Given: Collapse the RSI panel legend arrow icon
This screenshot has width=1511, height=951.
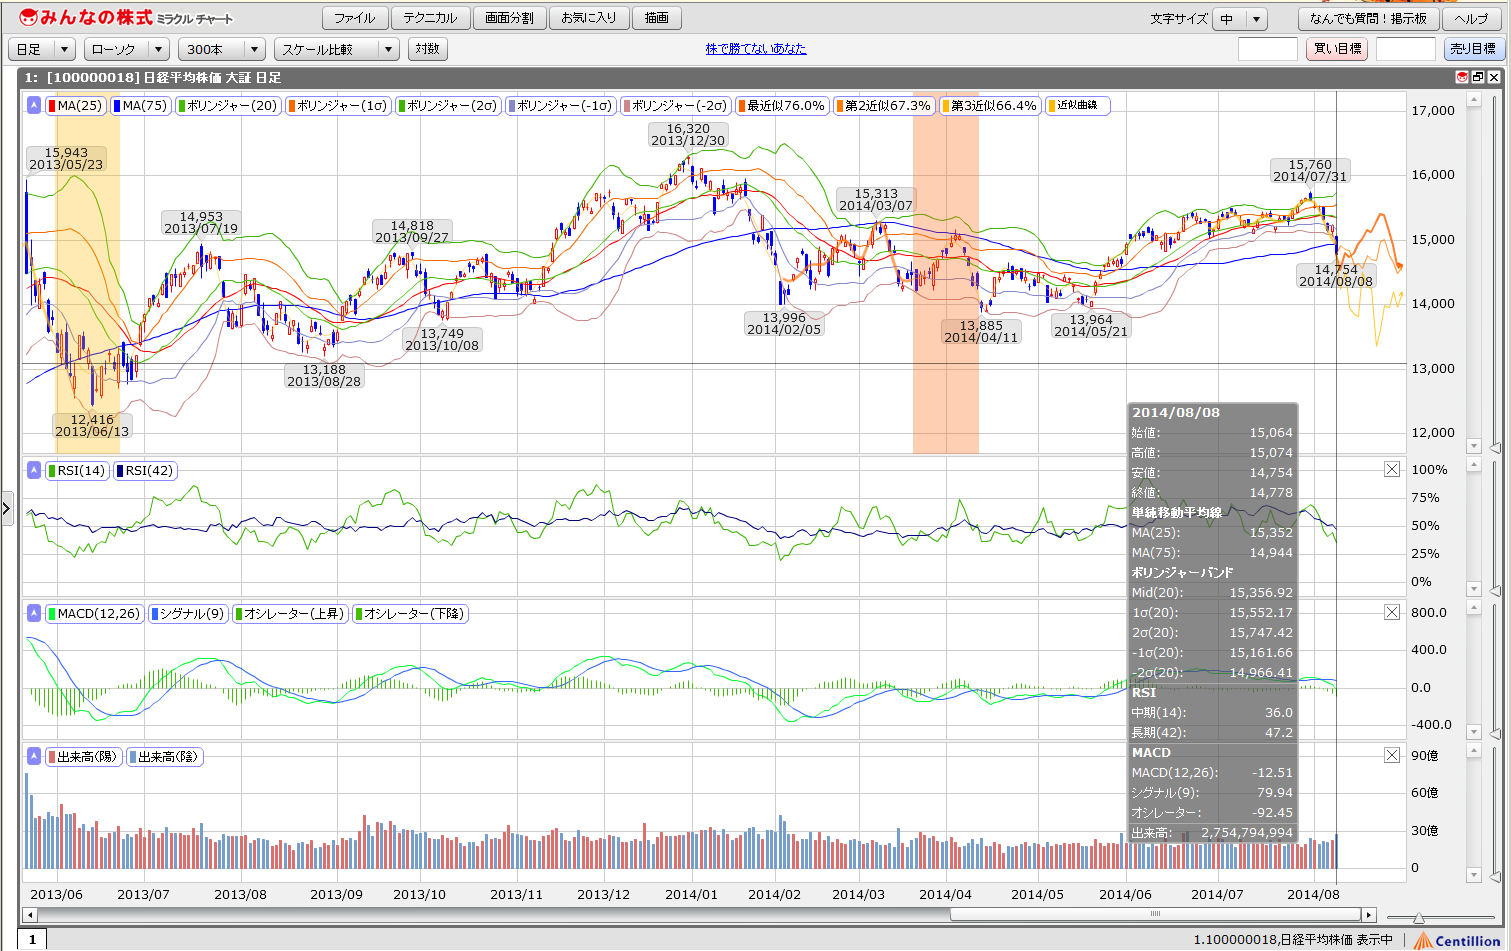Looking at the screenshot, I should click(34, 470).
